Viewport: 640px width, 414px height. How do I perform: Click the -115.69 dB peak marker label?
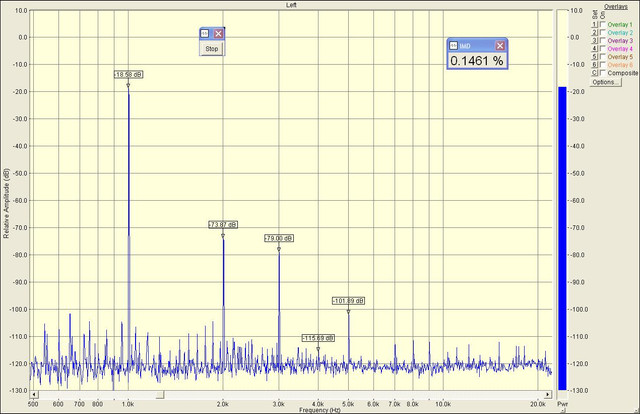(318, 338)
